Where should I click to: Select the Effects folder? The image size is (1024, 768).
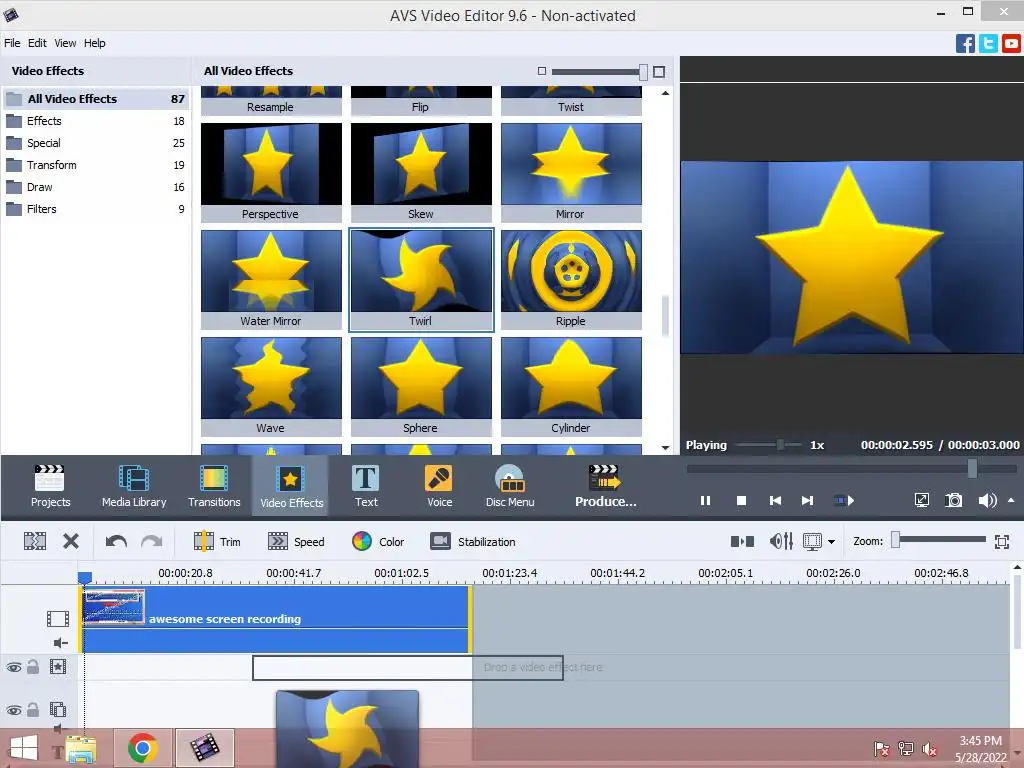click(96, 121)
